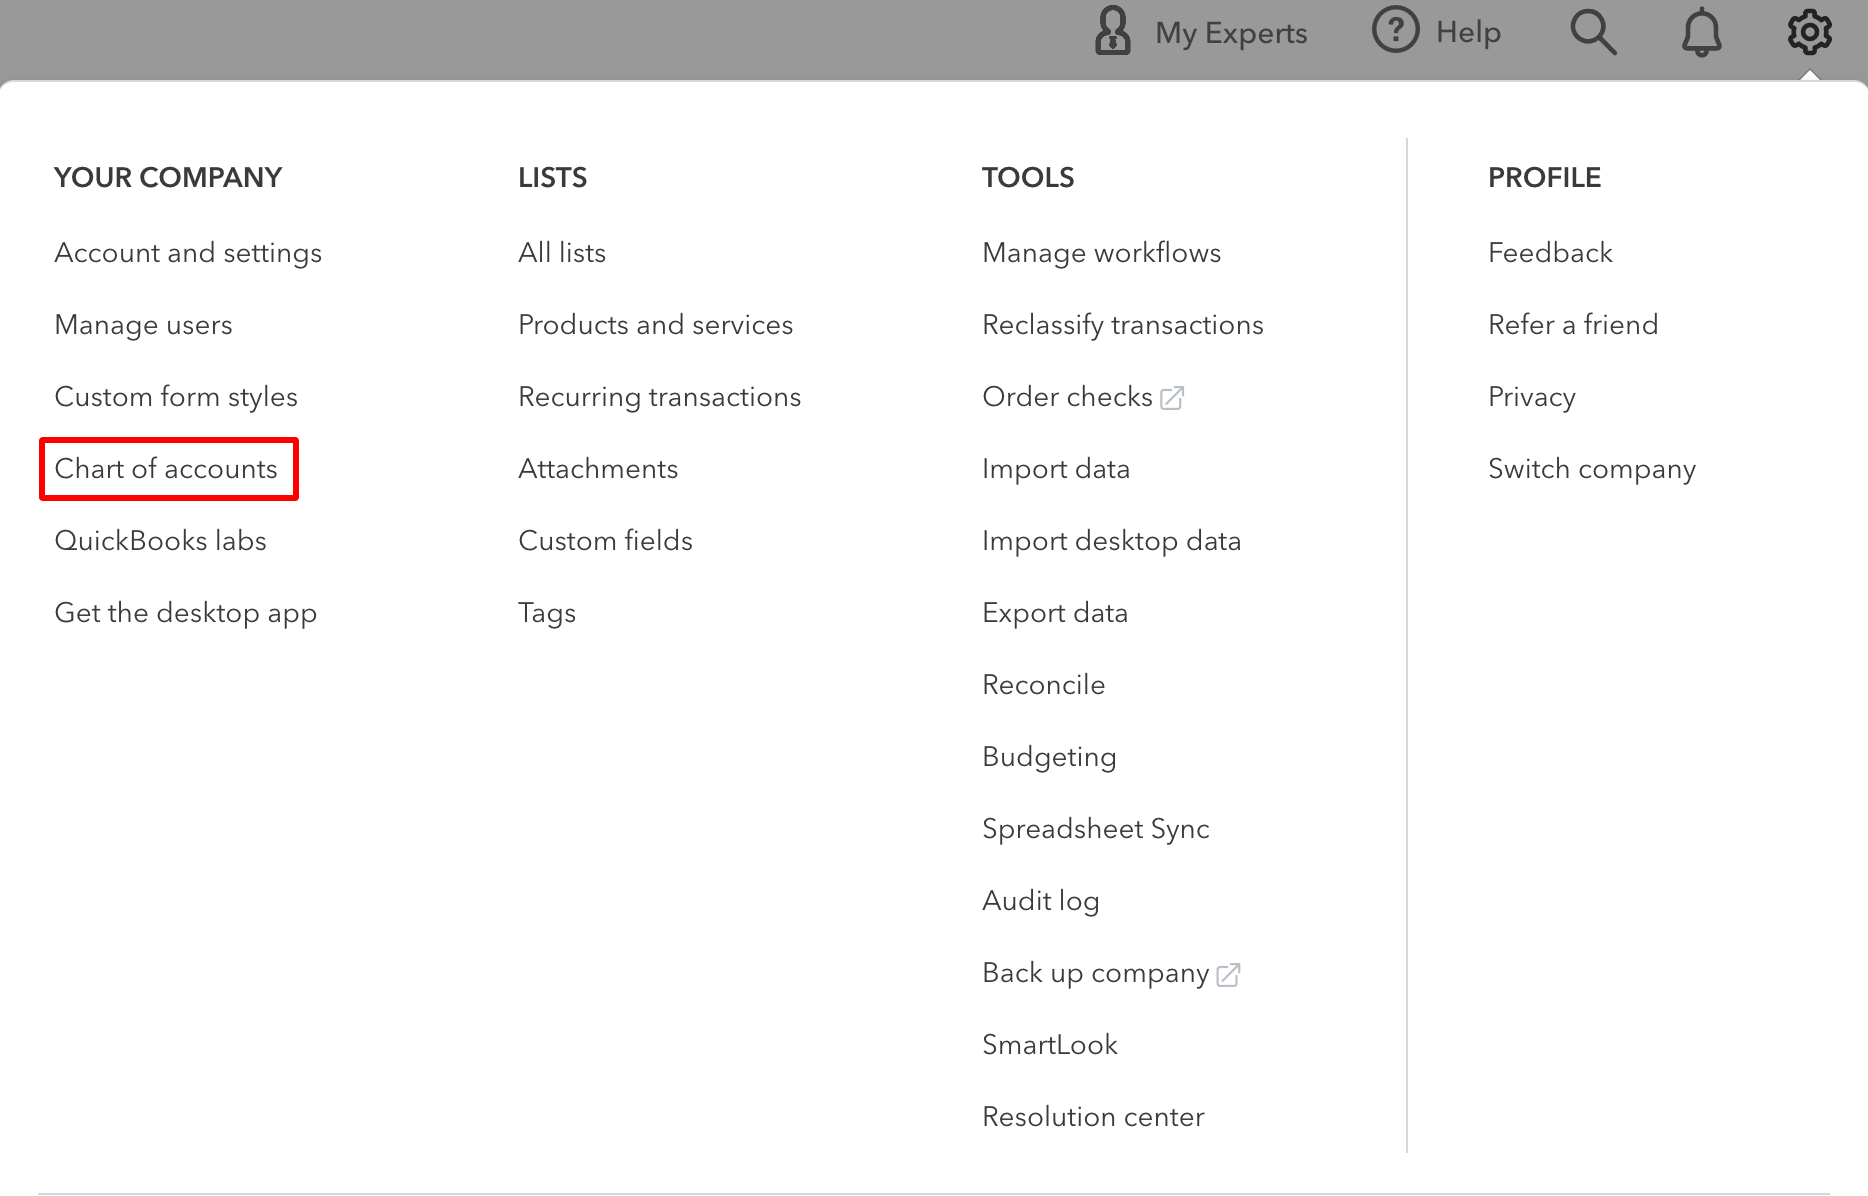This screenshot has height=1196, width=1868.
Task: Click the My Experts person icon
Action: (x=1112, y=31)
